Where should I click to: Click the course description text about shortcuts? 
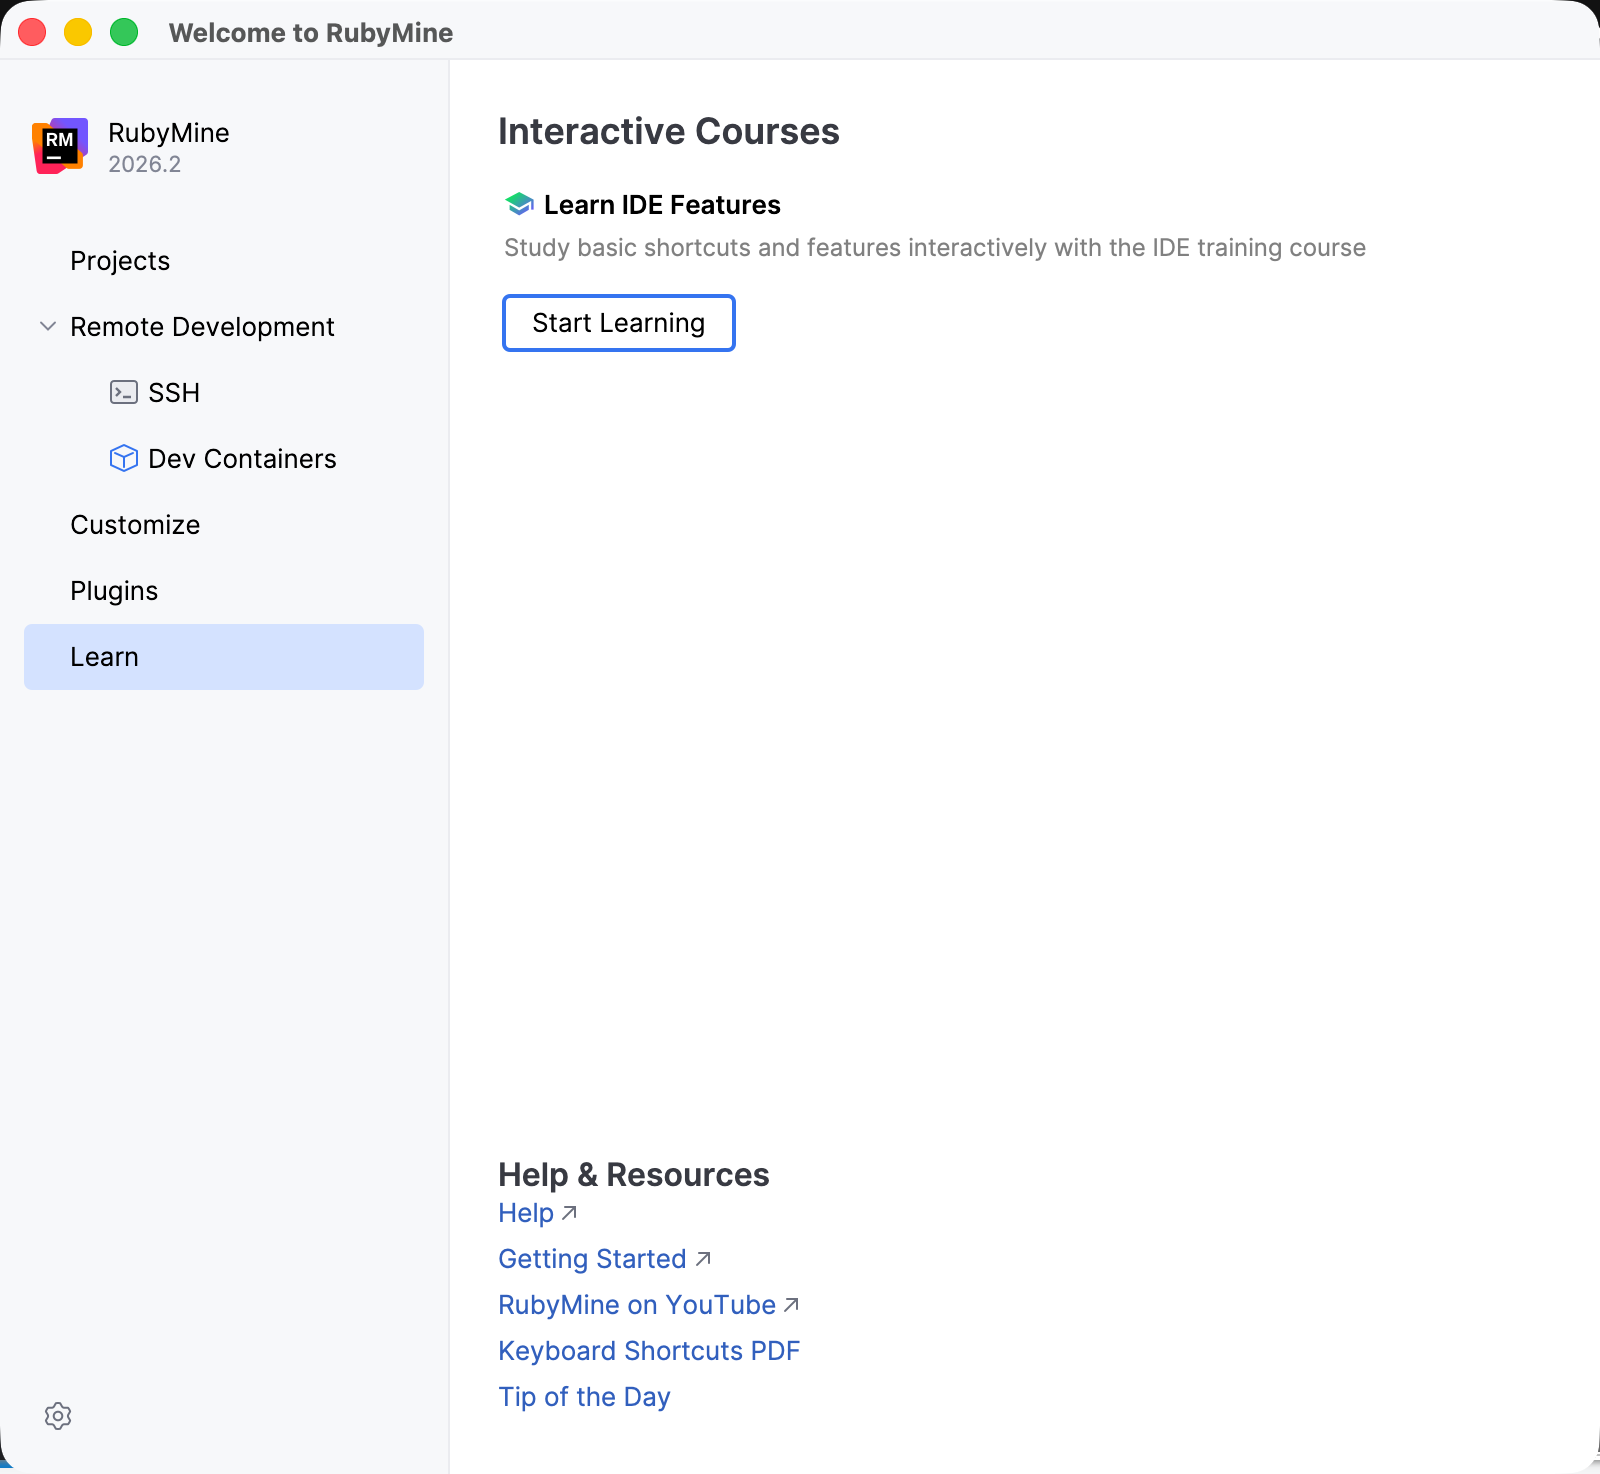pyautogui.click(x=935, y=248)
